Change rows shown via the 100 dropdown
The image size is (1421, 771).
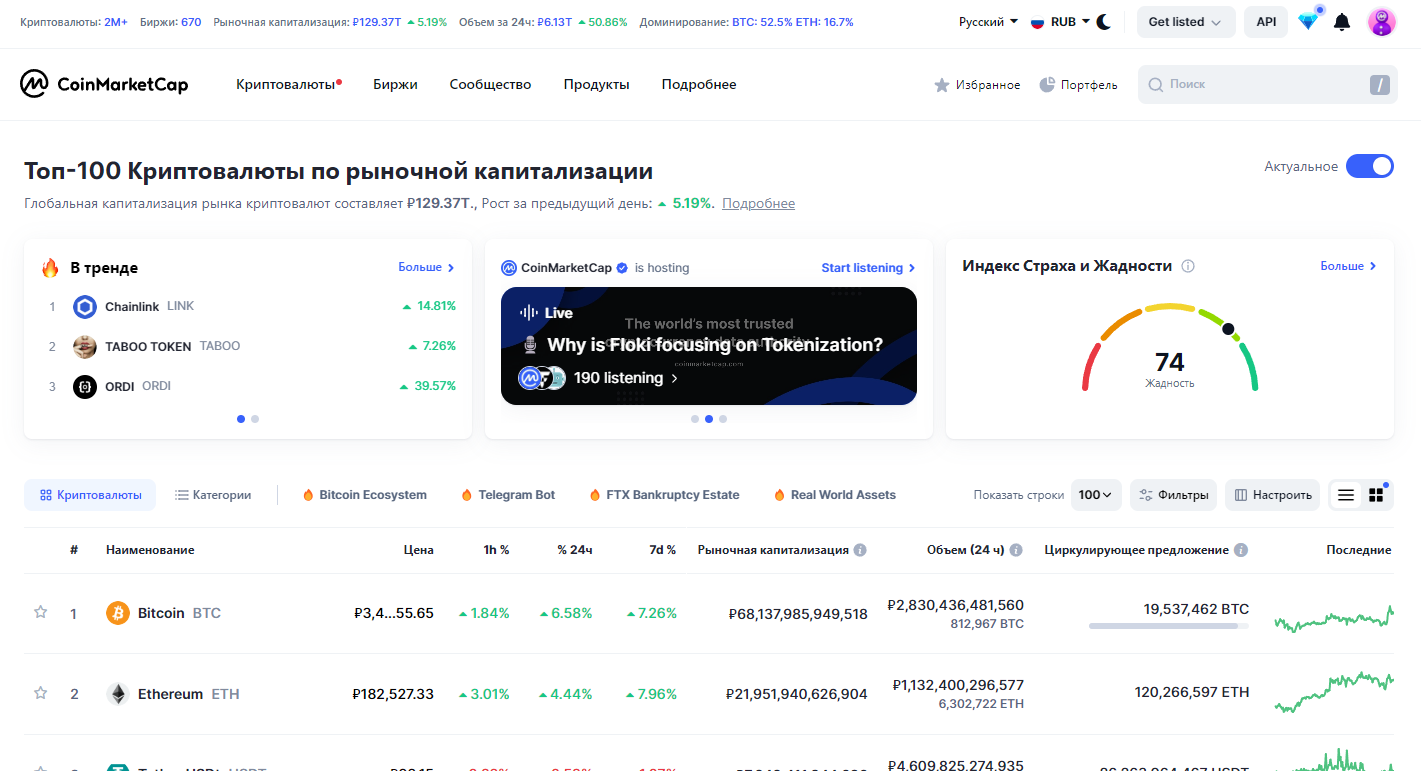pos(1096,494)
